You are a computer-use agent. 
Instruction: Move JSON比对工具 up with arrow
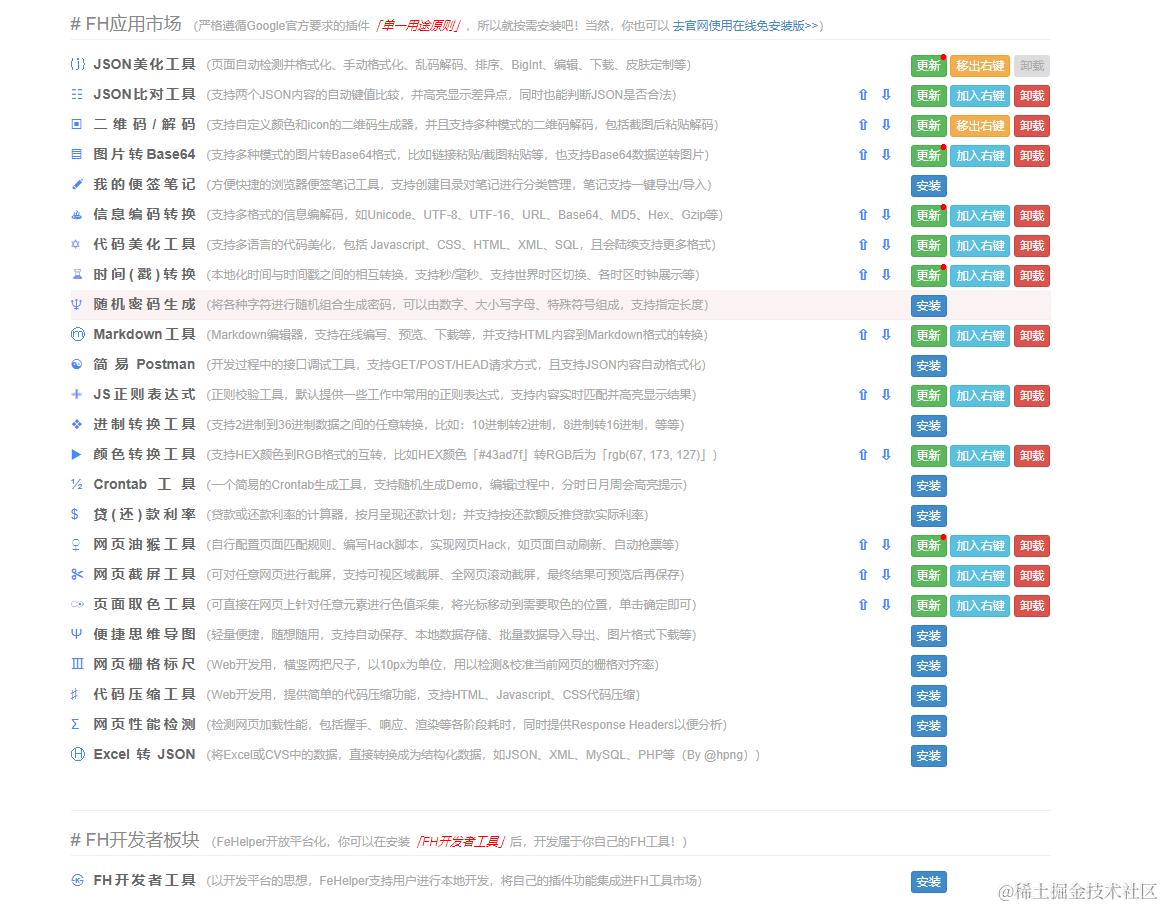click(863, 94)
